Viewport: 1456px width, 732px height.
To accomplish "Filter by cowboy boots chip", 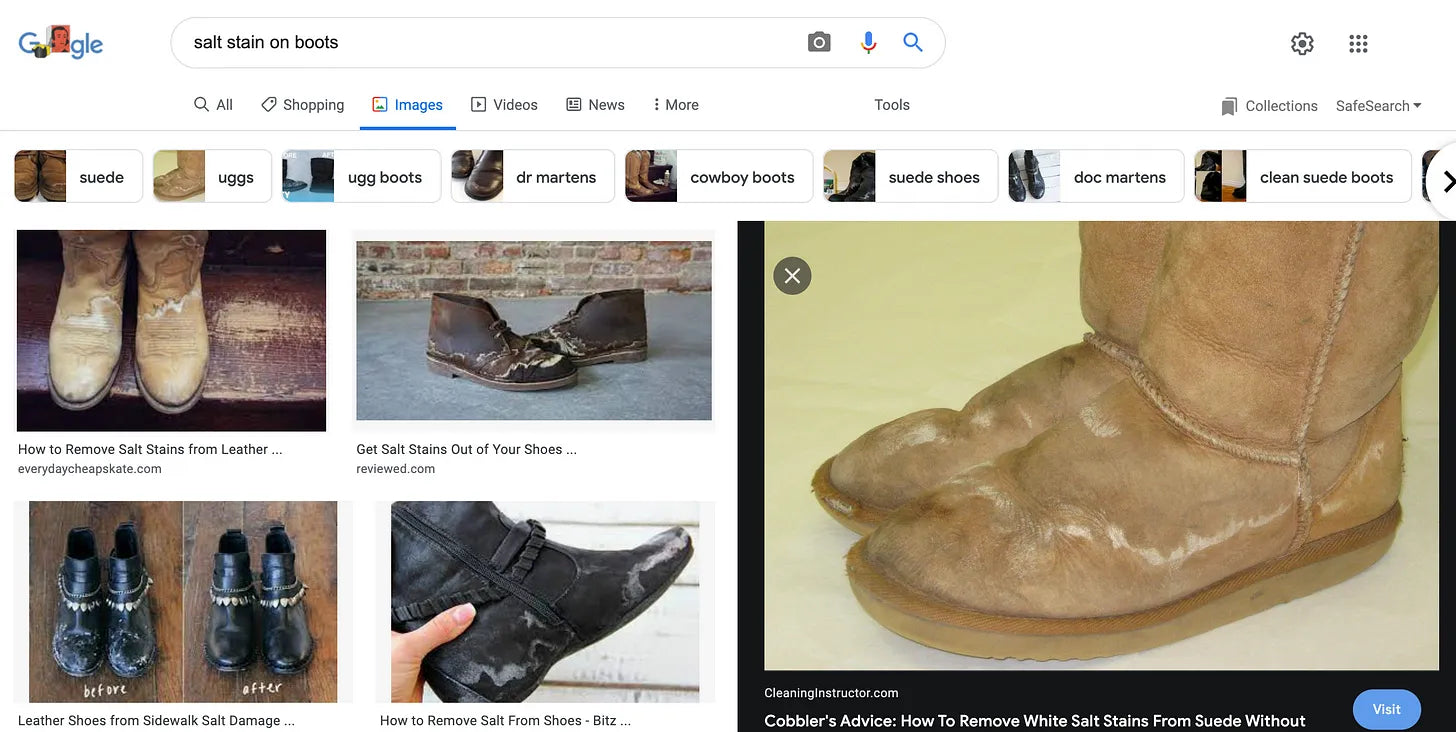I will point(718,176).
